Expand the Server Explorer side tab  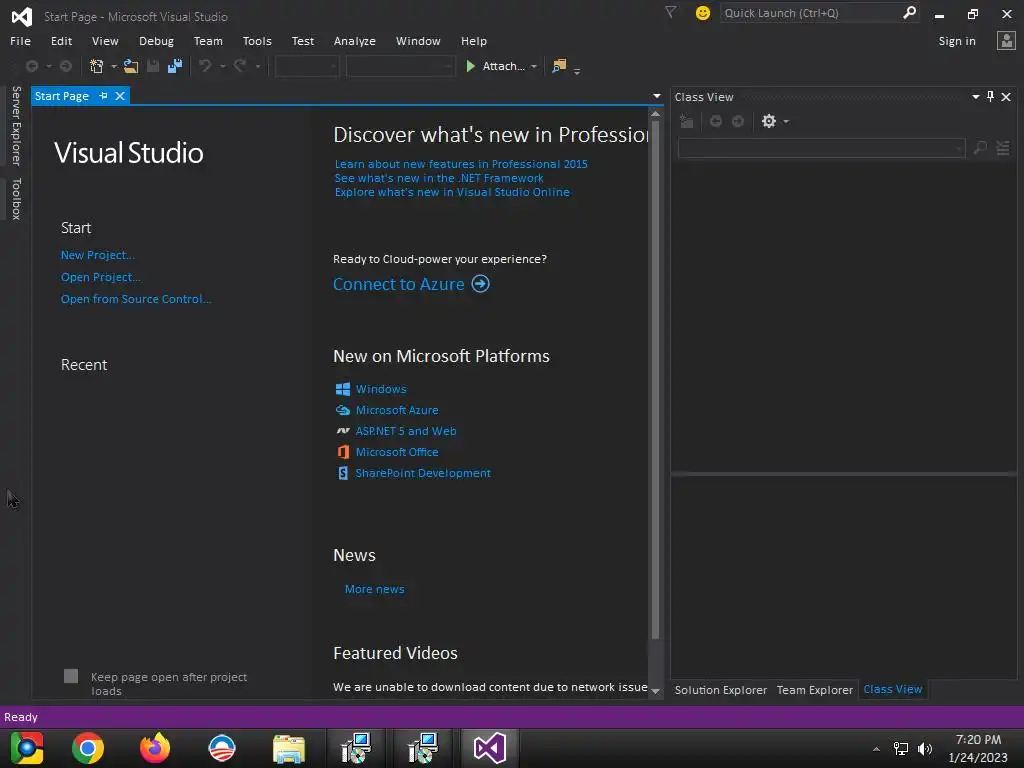(16, 125)
